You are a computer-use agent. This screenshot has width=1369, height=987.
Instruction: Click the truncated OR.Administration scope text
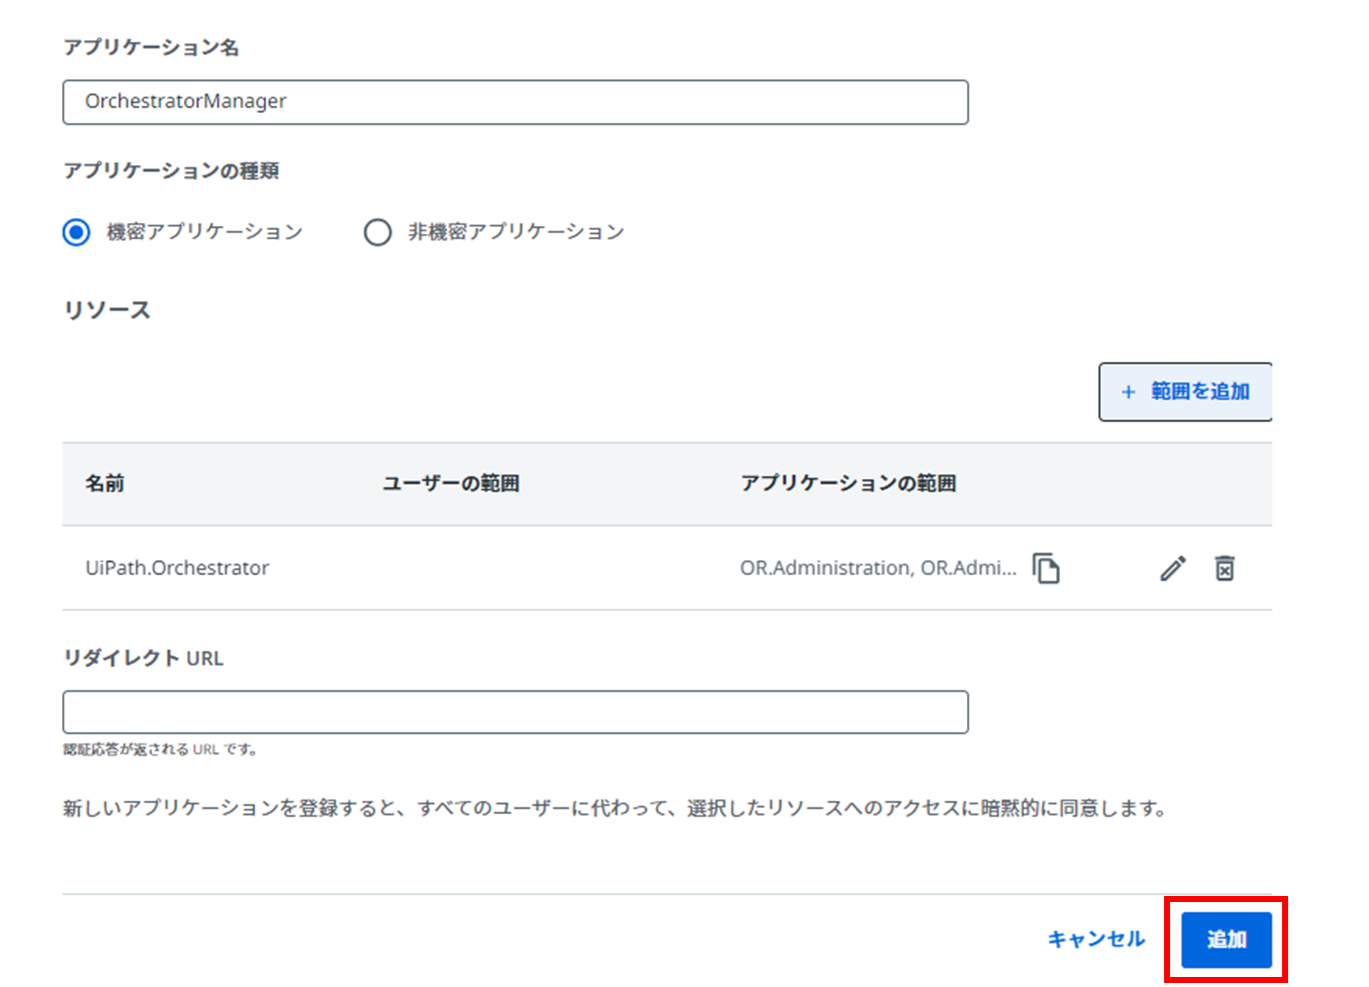pos(877,568)
